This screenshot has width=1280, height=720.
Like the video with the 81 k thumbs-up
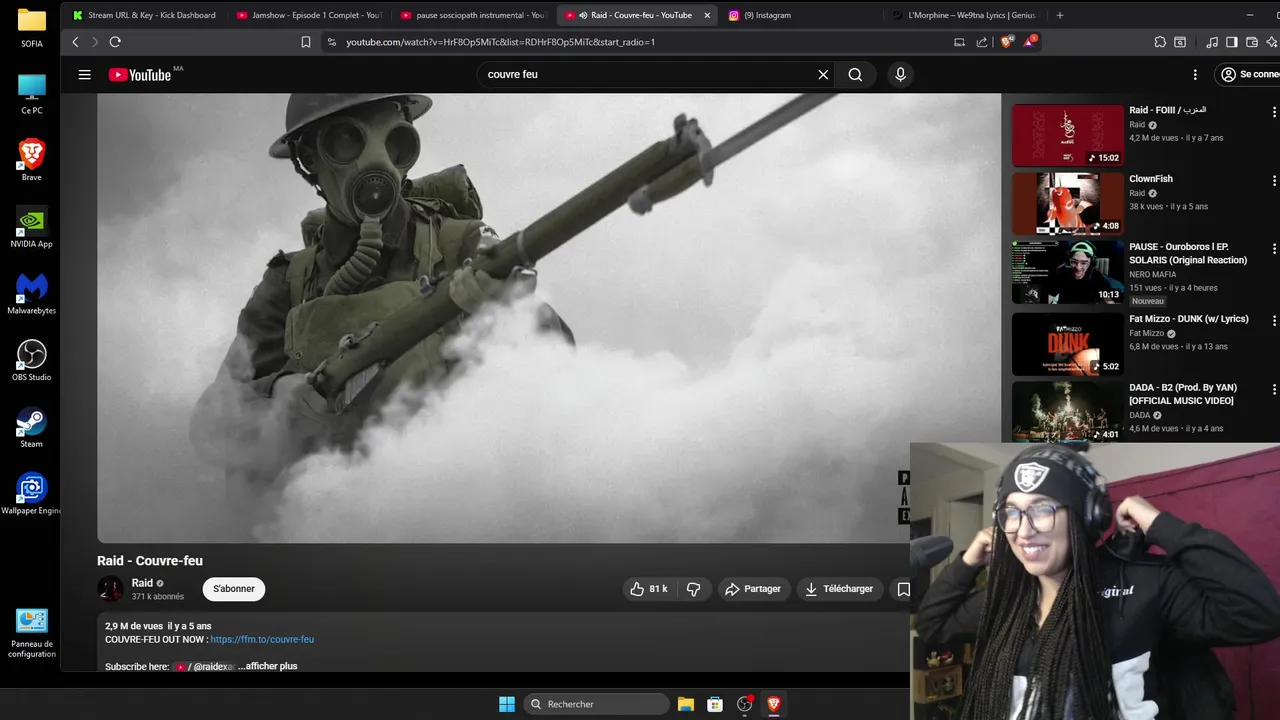[648, 589]
